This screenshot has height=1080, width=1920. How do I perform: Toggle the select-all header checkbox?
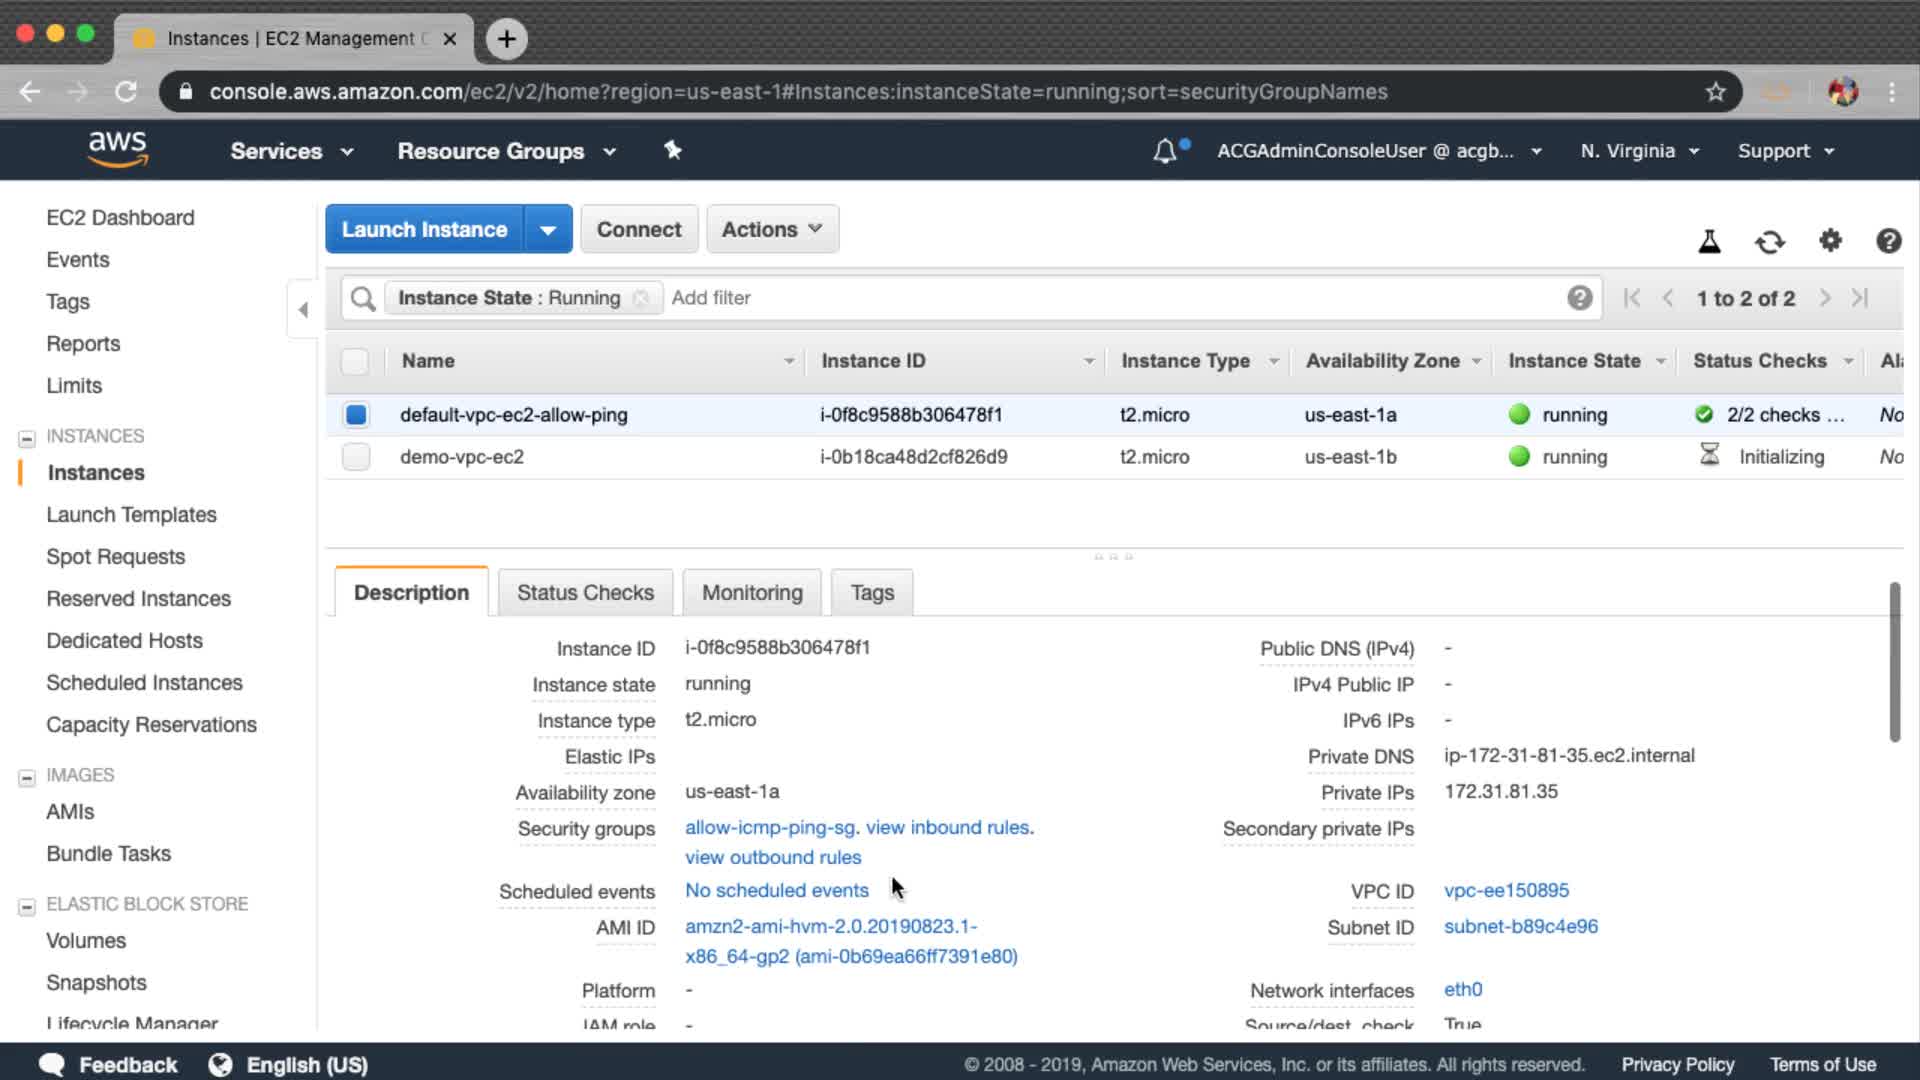[x=355, y=361]
